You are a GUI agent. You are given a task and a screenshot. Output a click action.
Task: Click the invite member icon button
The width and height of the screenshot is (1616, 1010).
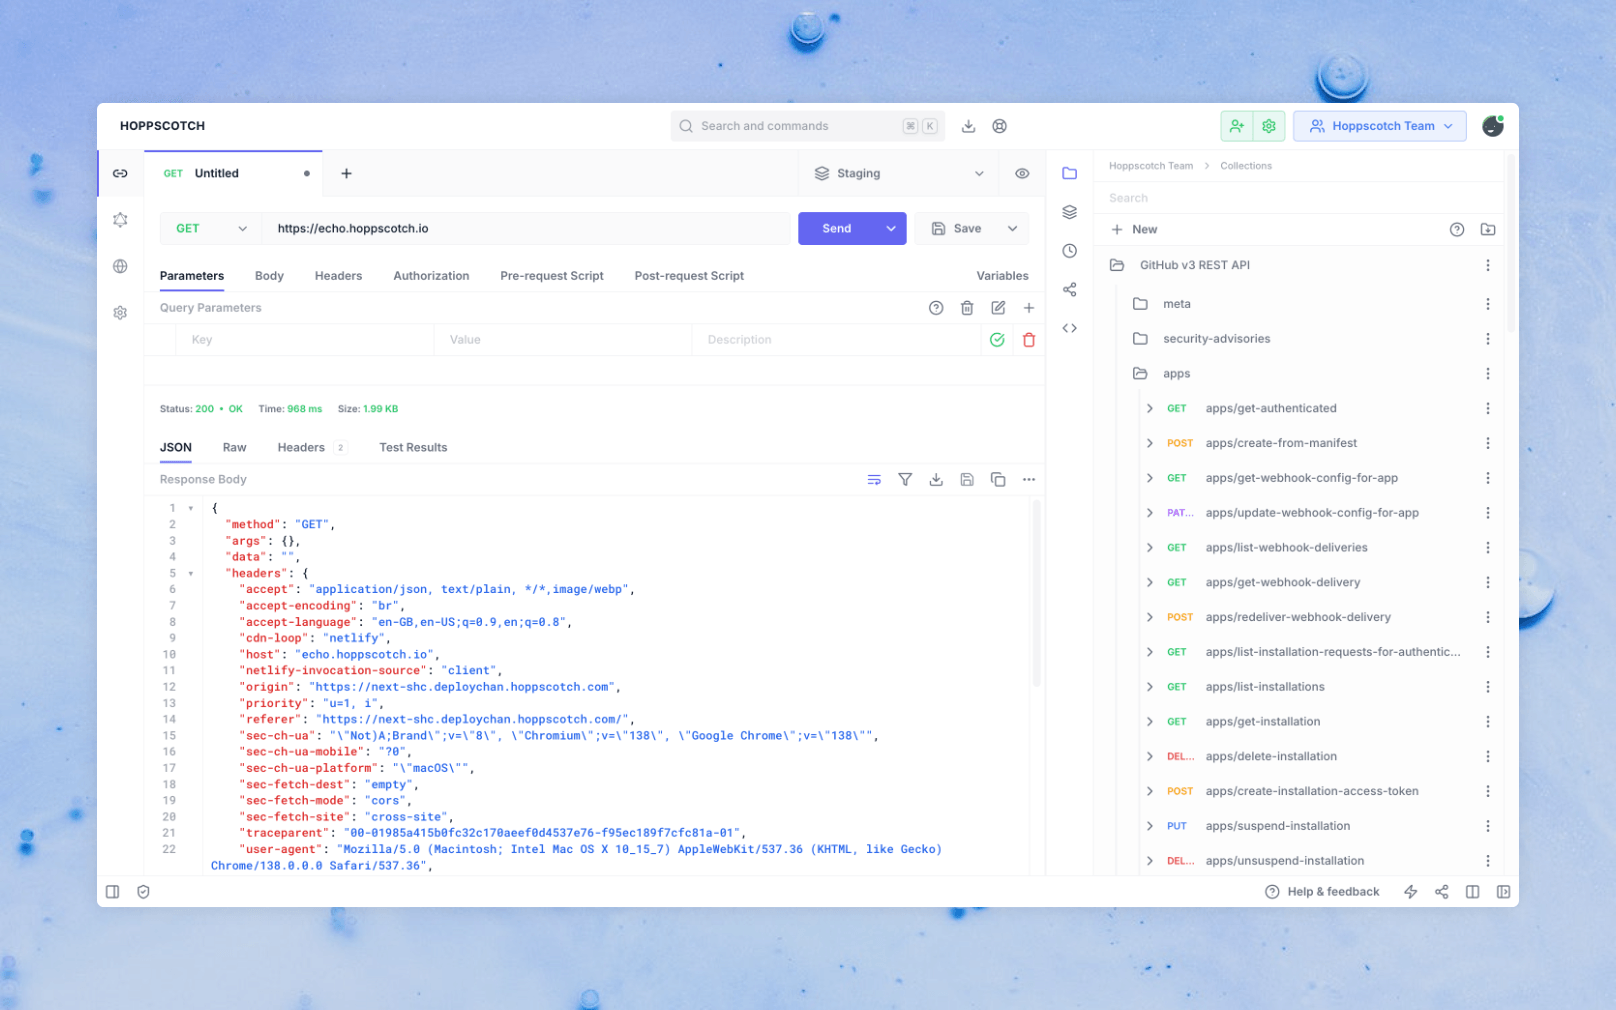[1237, 126]
